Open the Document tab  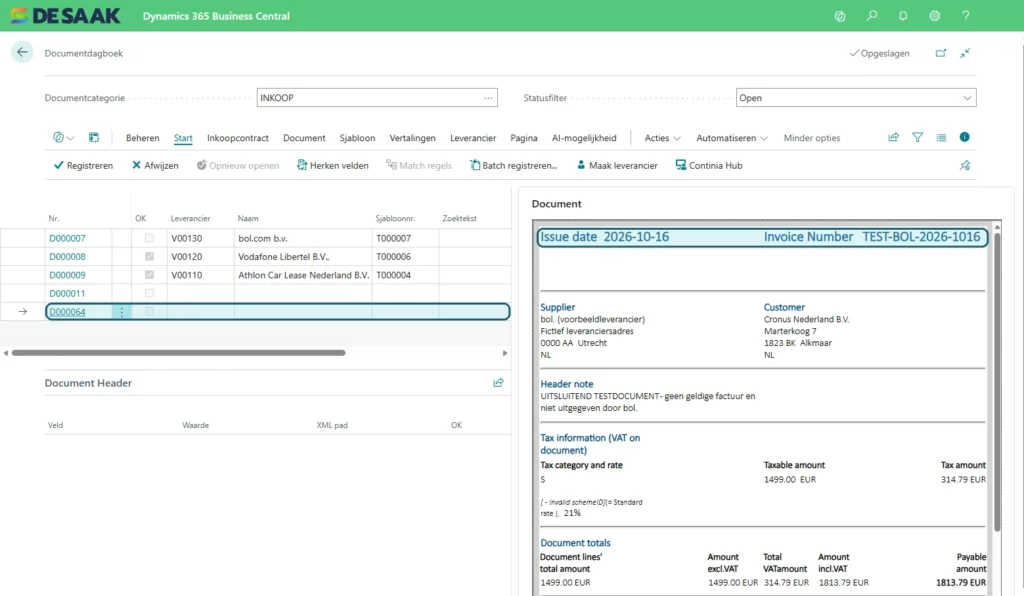point(304,138)
